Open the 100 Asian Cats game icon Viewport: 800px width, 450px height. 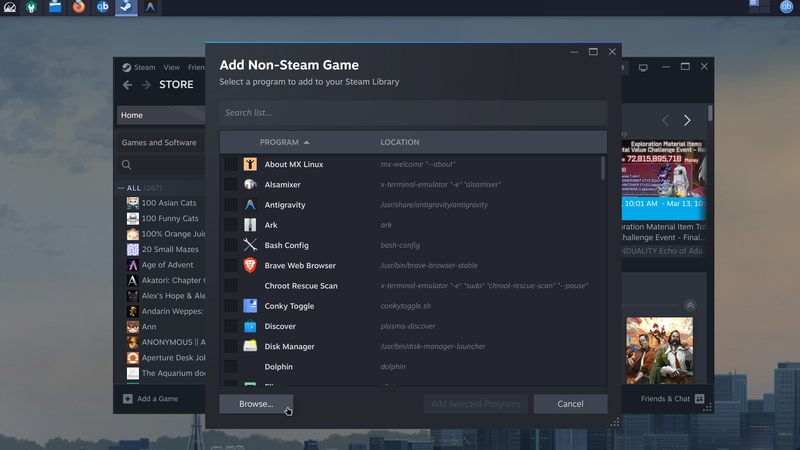click(x=133, y=203)
